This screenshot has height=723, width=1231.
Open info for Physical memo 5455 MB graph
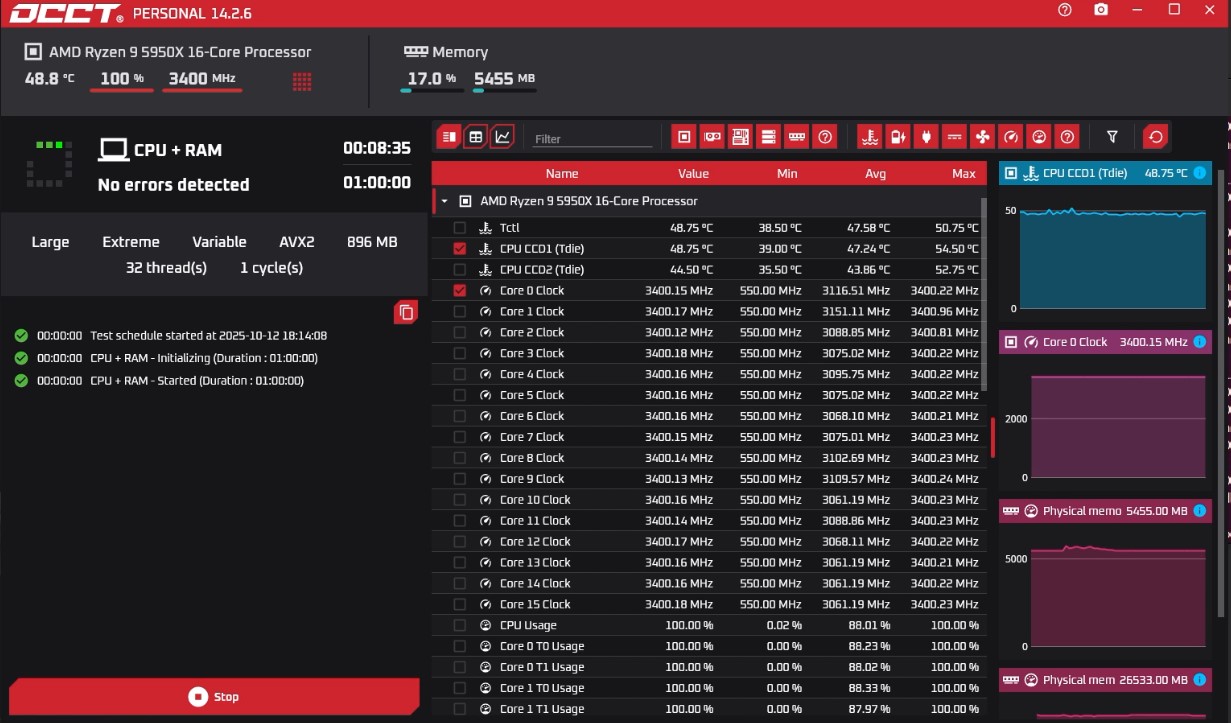(1199, 511)
